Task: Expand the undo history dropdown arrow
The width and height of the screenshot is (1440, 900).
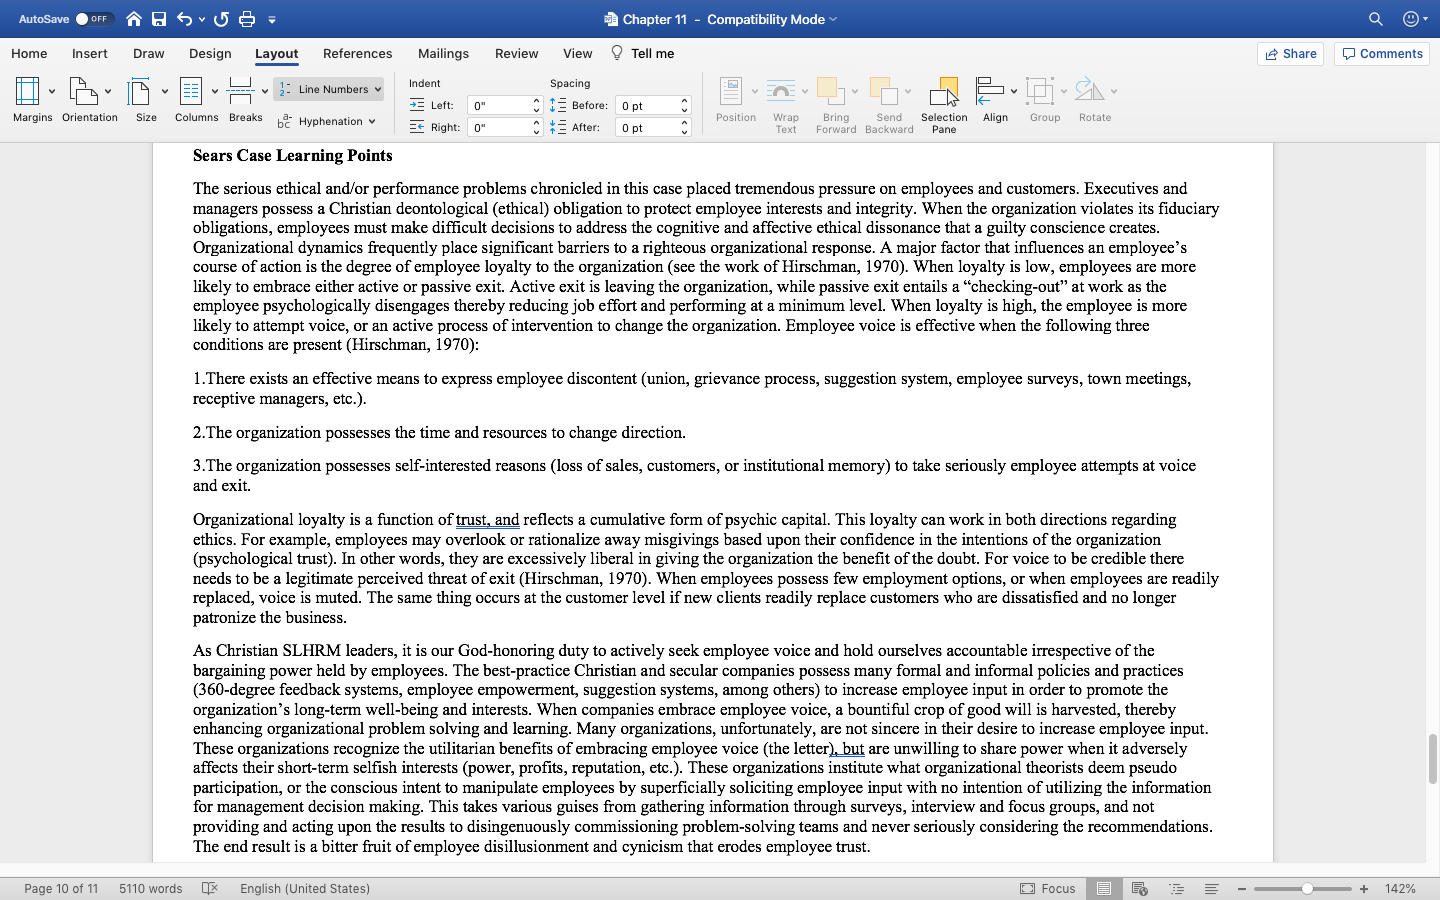Action: click(x=202, y=19)
